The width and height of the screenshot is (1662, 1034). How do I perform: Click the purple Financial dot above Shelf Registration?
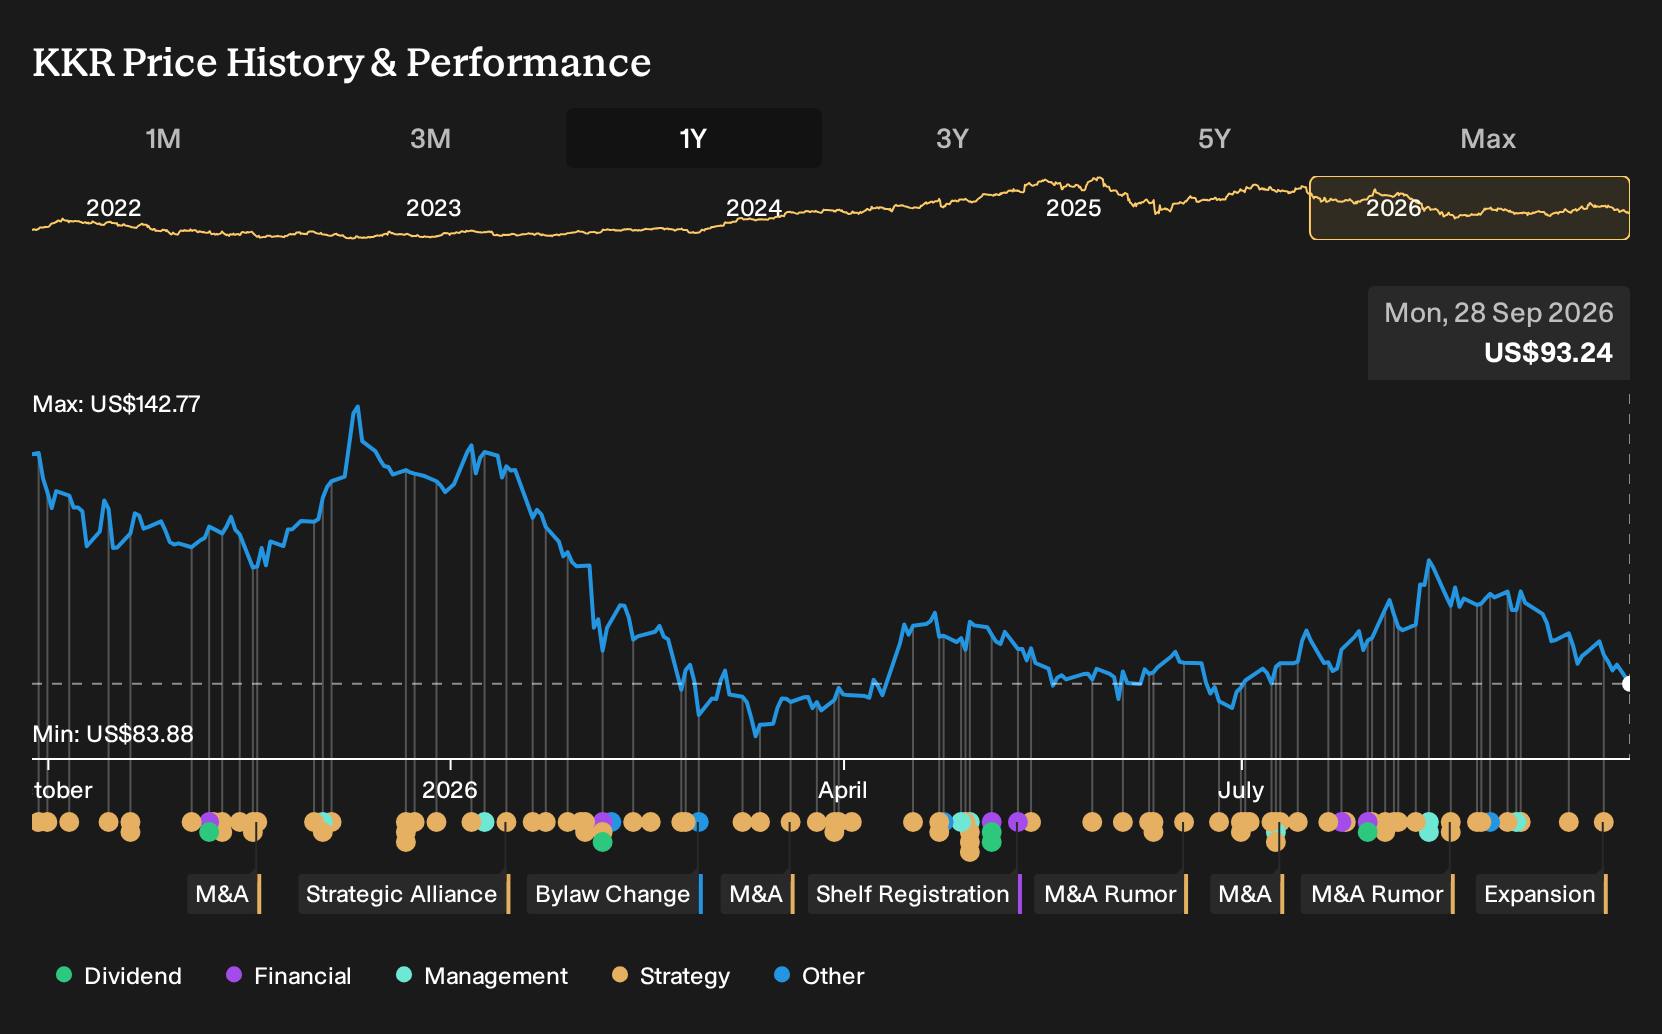1018,822
